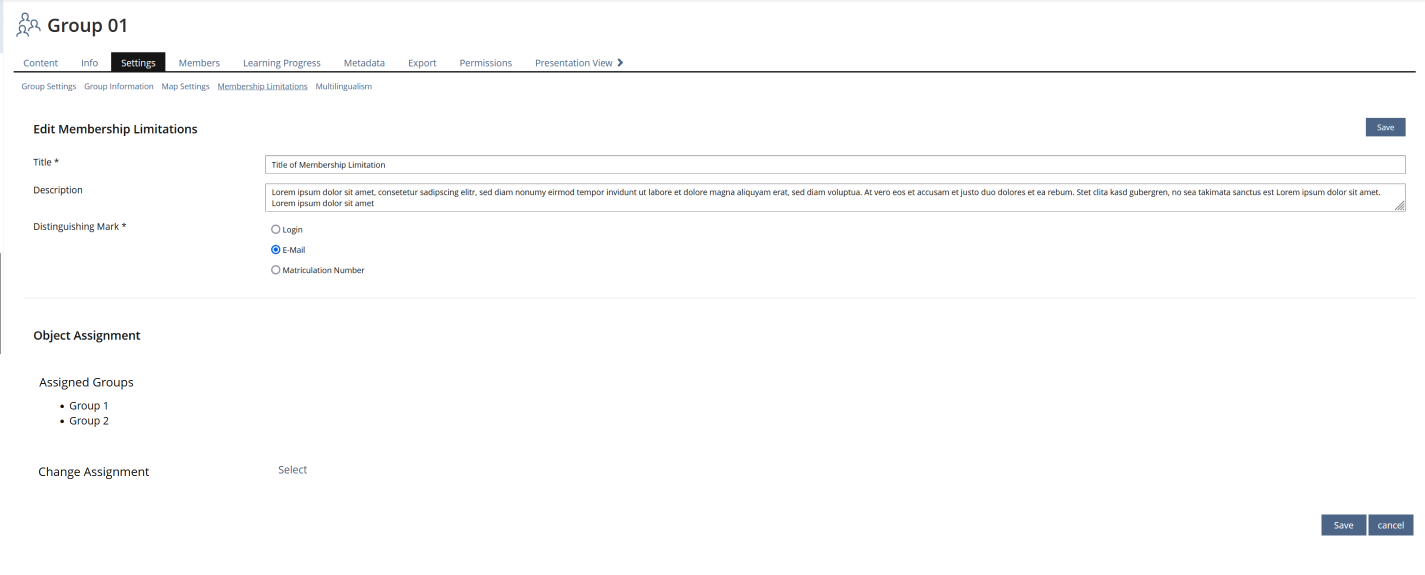Click the Group 01 people icon
The height and width of the screenshot is (575, 1425).
(x=29, y=26)
